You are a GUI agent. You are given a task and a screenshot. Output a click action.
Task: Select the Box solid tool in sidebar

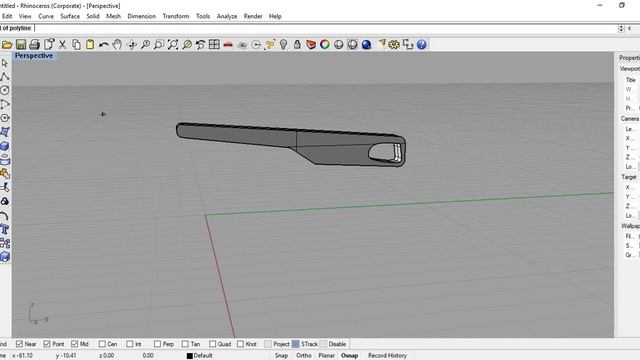pyautogui.click(x=5, y=146)
